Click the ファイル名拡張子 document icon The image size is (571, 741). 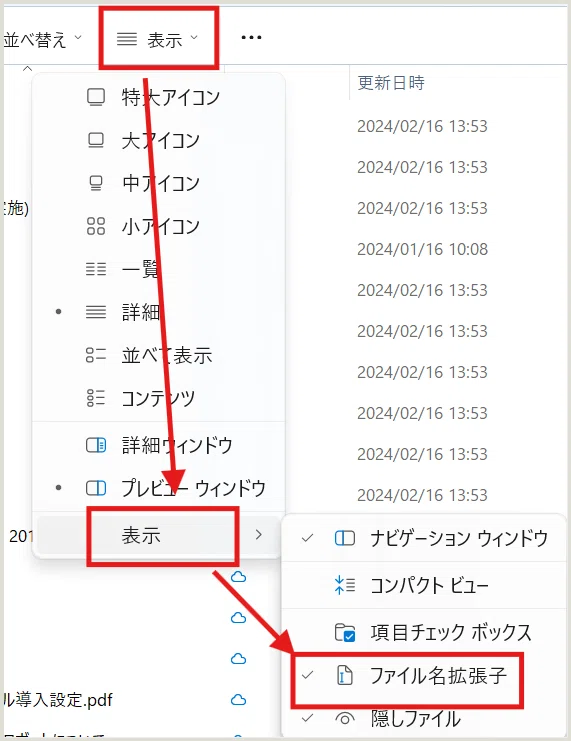coord(345,675)
